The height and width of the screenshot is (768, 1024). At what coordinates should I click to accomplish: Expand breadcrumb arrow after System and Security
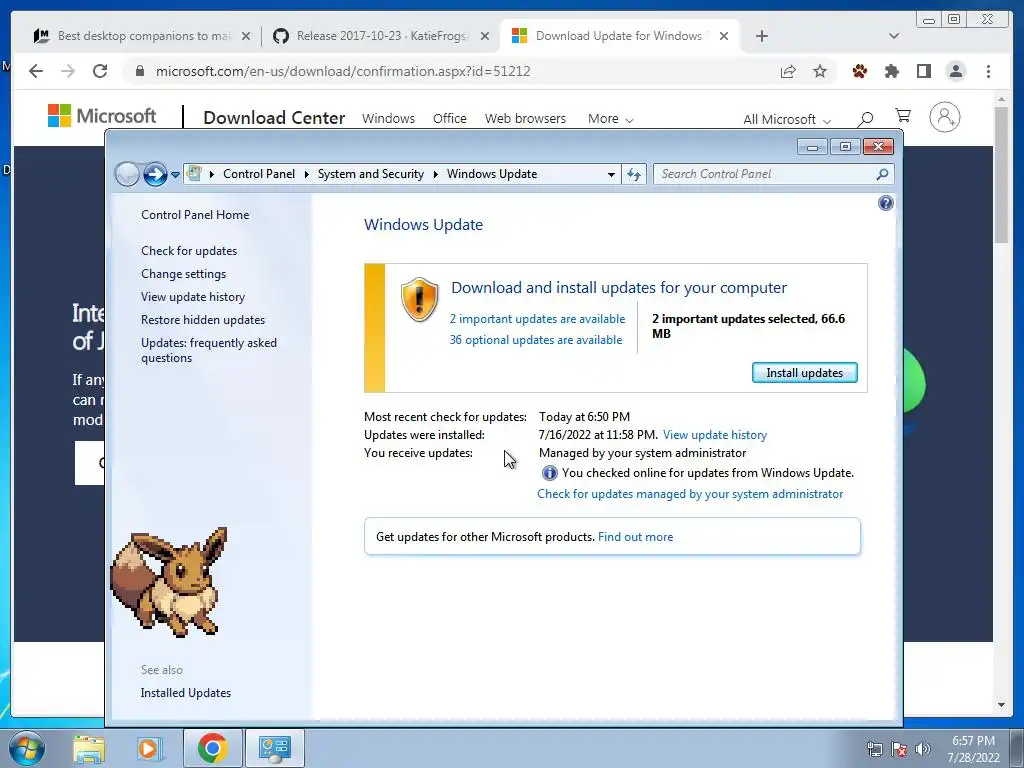point(436,174)
